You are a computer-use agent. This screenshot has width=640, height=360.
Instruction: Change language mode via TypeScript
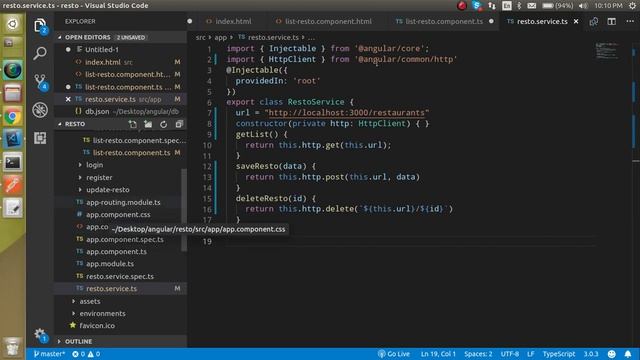(x=558, y=354)
